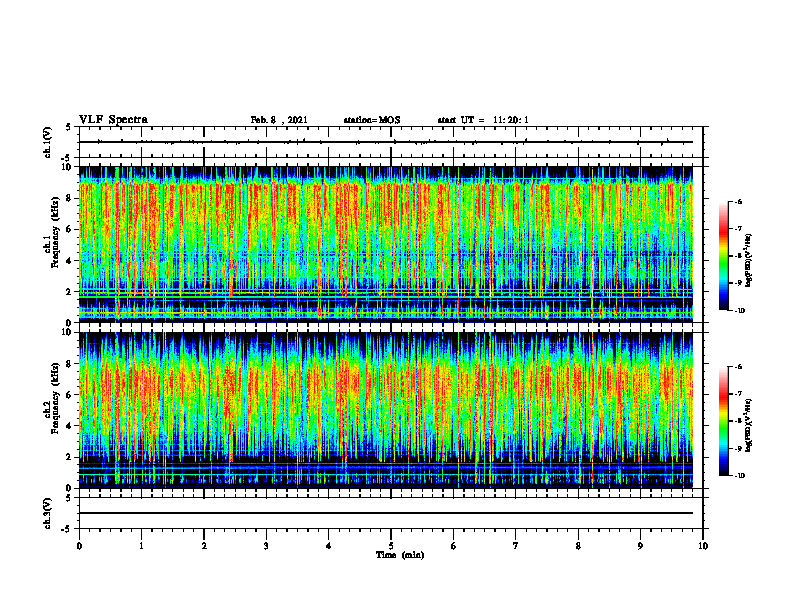Click inside the ch.1 frequency spectrogram panel

pos(385,244)
